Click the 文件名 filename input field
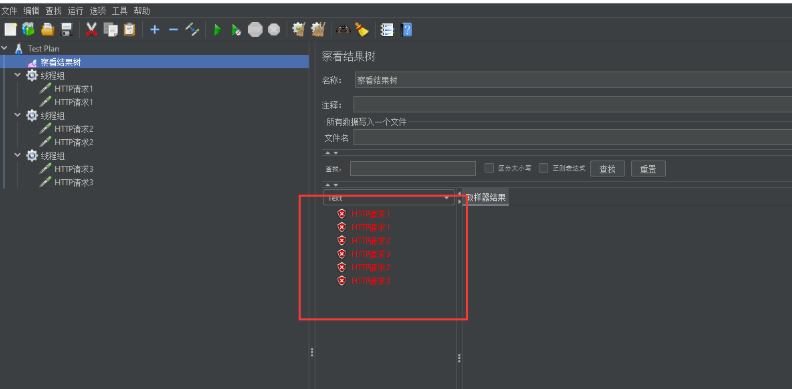Viewport: 792px width, 389px height. (x=572, y=137)
